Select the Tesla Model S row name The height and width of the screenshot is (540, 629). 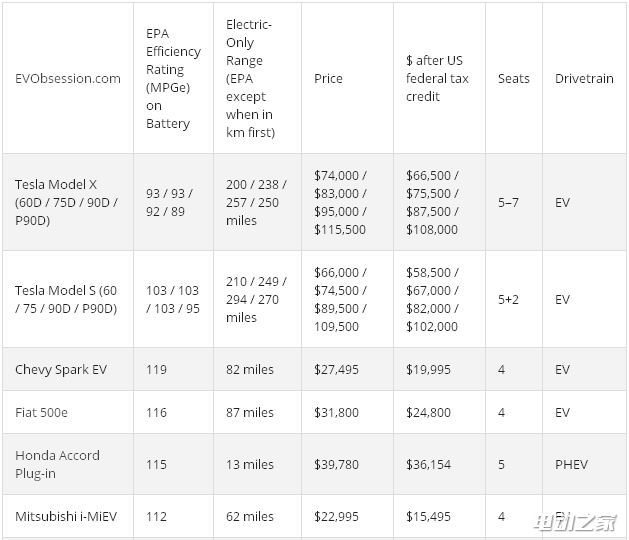[66, 299]
